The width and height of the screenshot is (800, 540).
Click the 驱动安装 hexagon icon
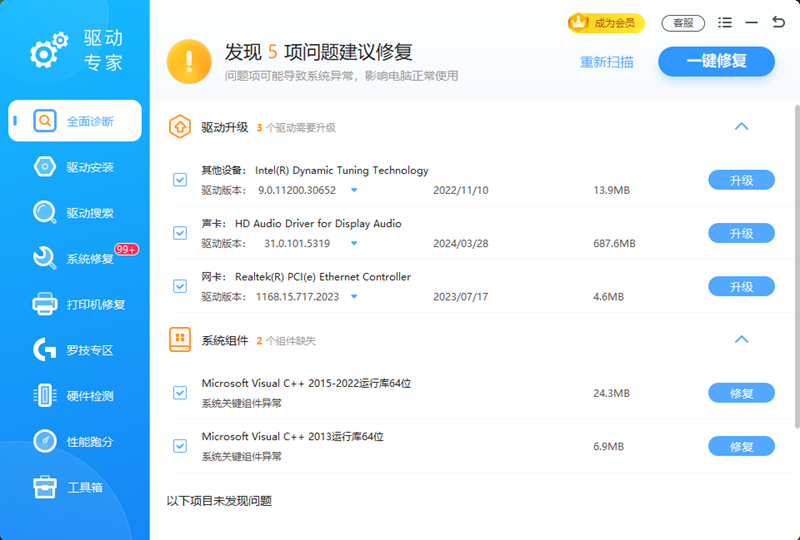point(45,167)
